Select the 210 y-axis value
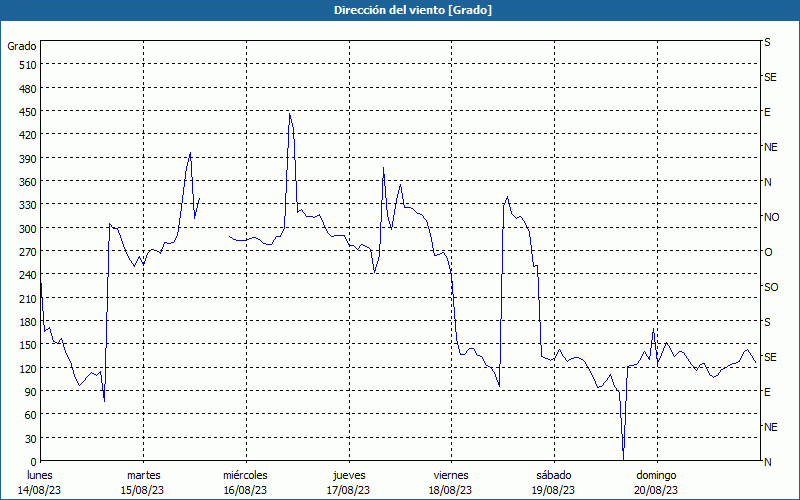 (x=28, y=299)
